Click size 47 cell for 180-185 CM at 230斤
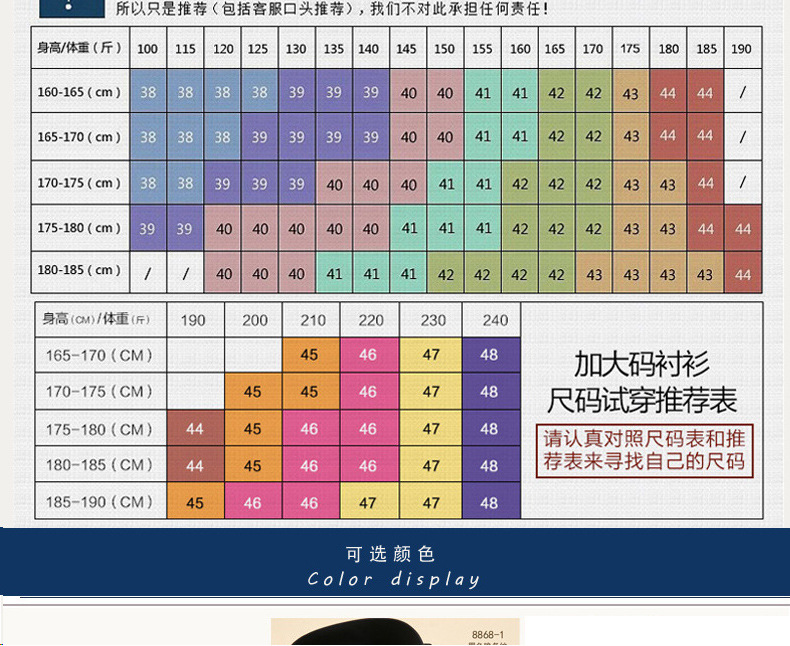The width and height of the screenshot is (790, 646). point(431,466)
